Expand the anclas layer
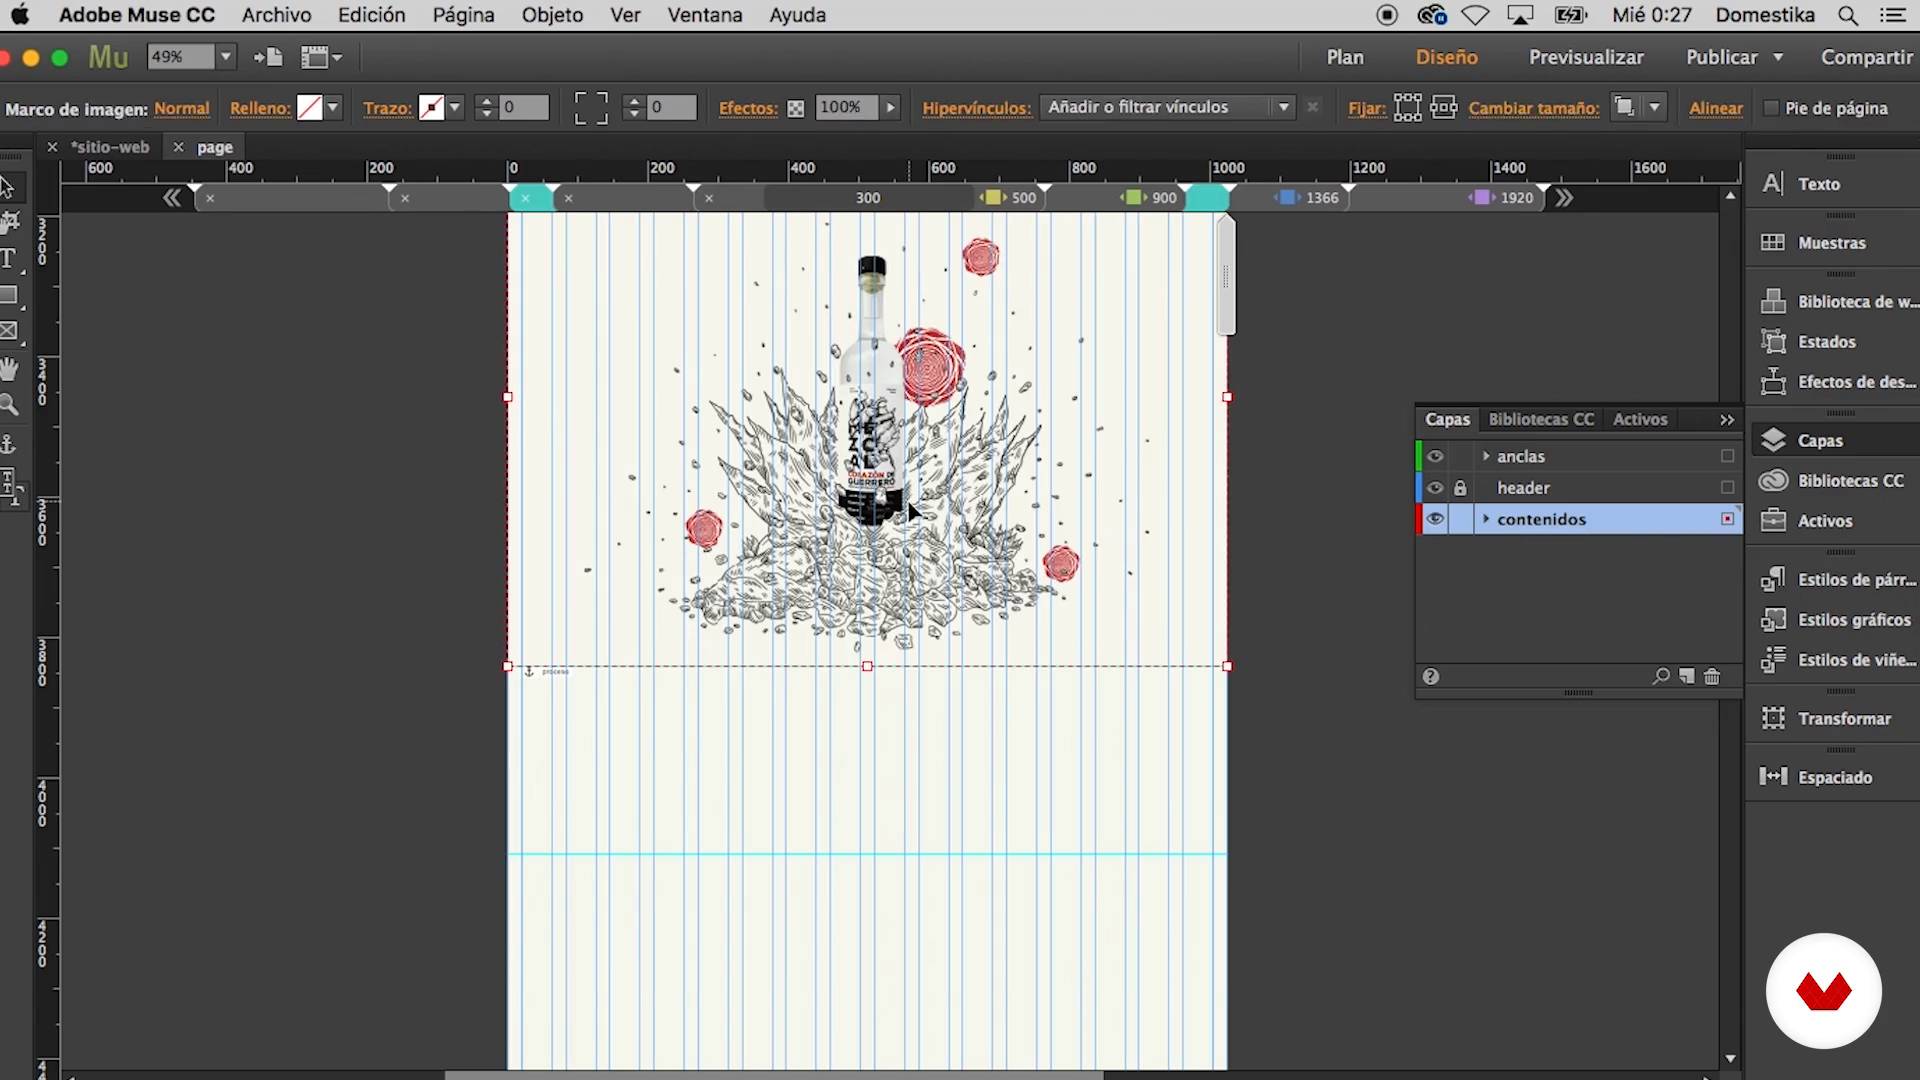This screenshot has height=1080, width=1920. click(x=1486, y=456)
